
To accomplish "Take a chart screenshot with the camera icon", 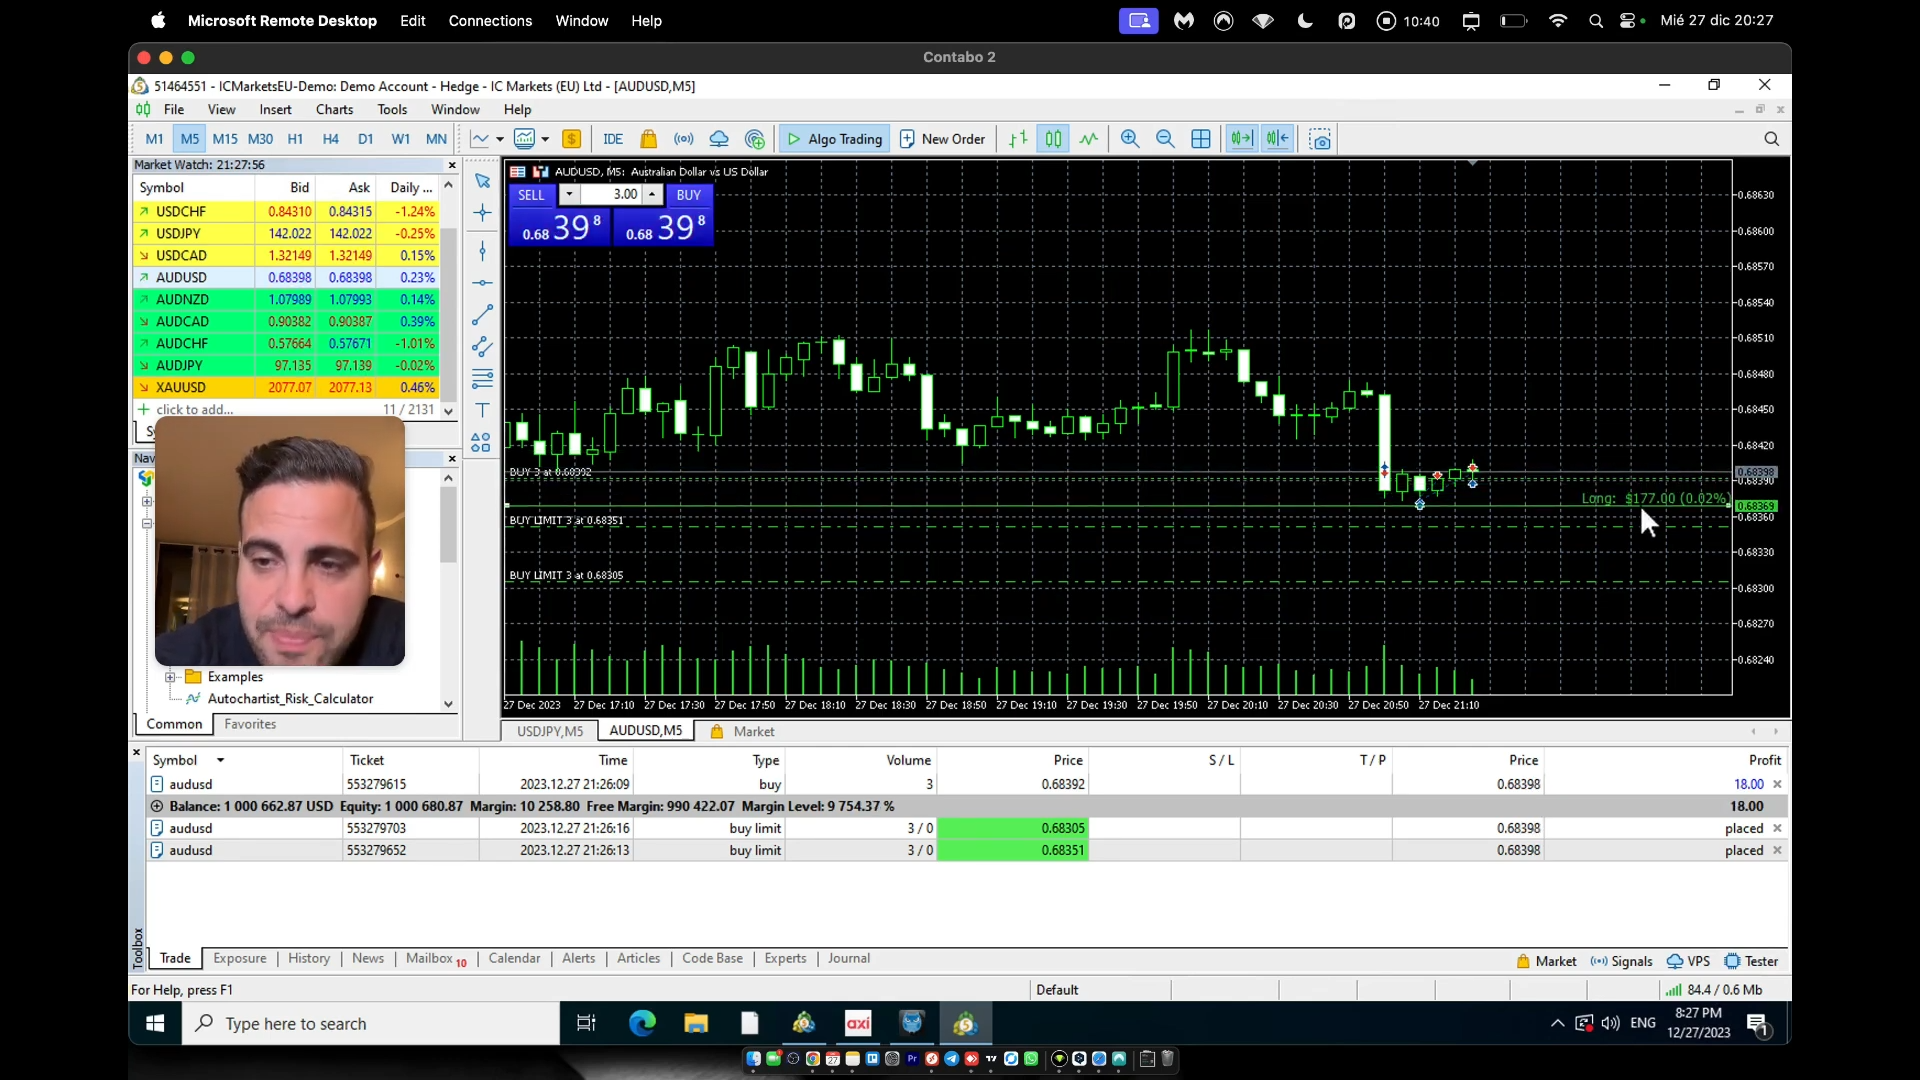I will pos(1320,139).
